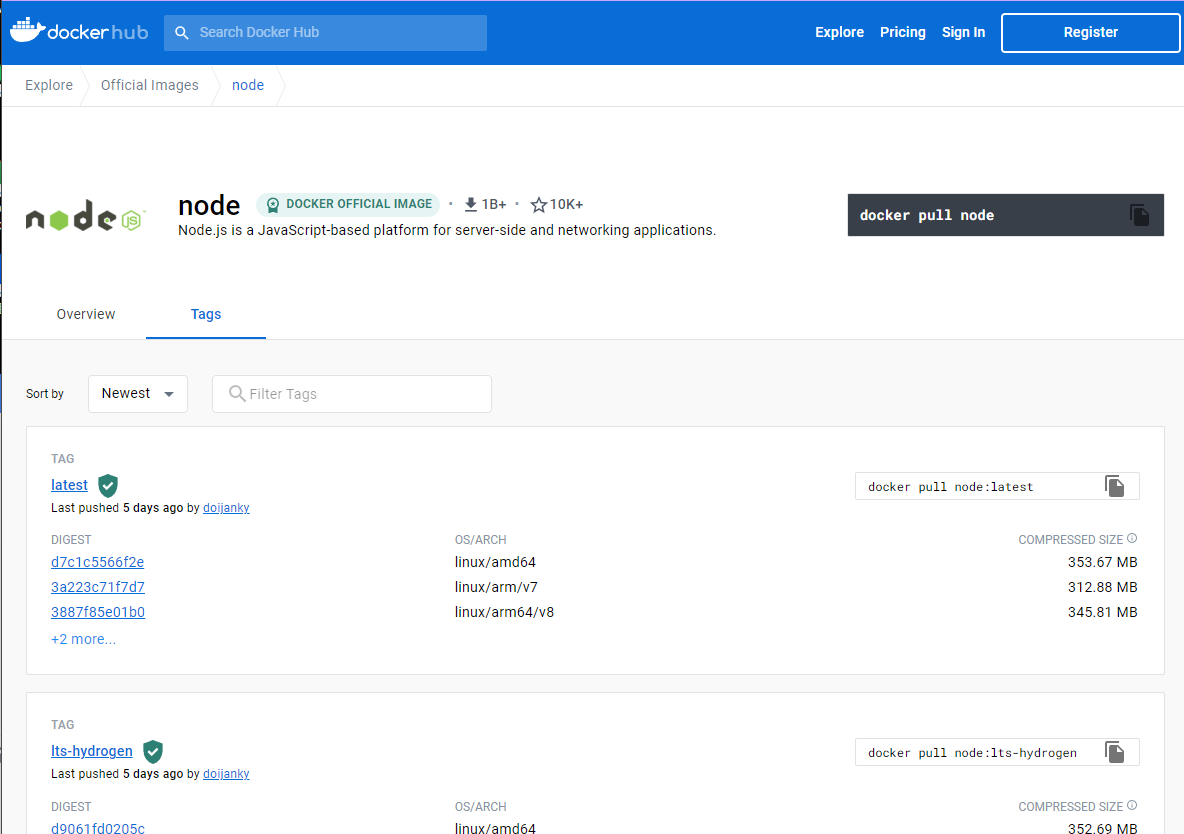Click the 312.88 MB size value

pos(1102,587)
